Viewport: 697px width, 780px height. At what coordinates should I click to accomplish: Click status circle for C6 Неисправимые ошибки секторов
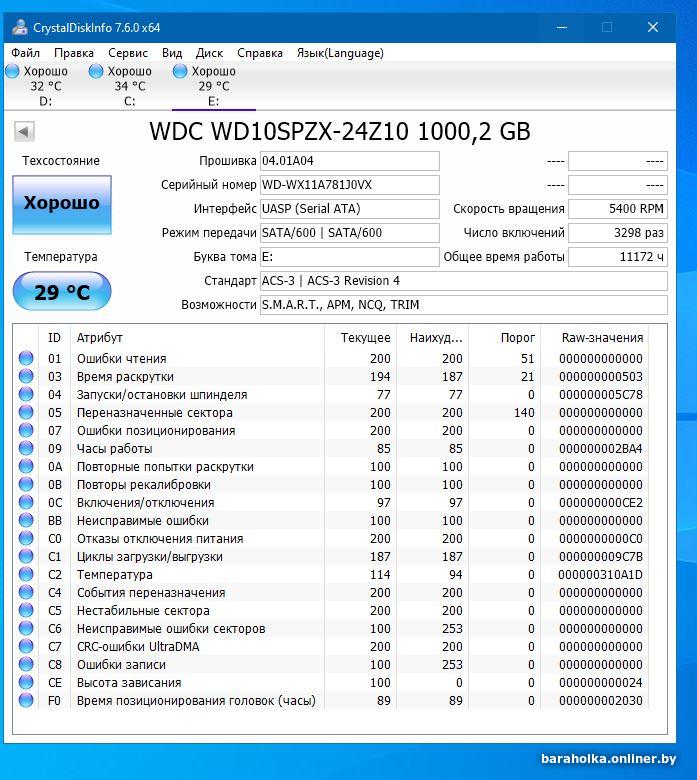pos(26,628)
